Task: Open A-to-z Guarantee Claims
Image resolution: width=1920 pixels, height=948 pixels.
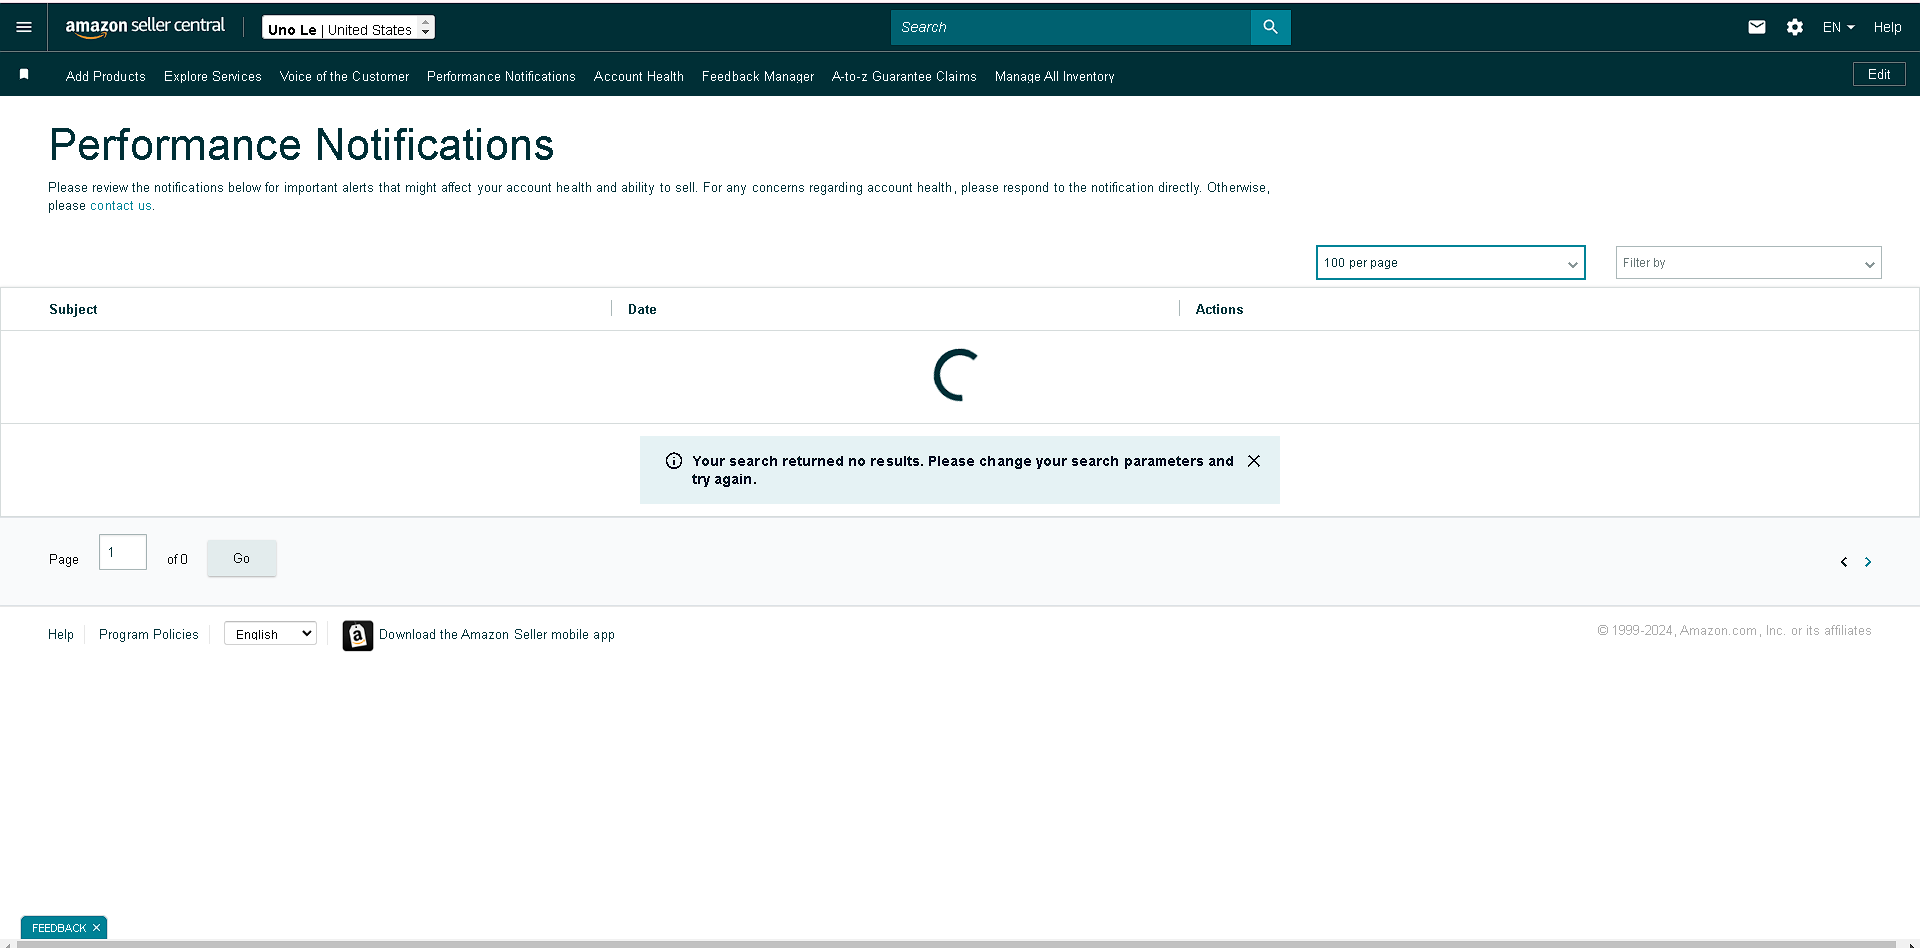Action: (904, 76)
